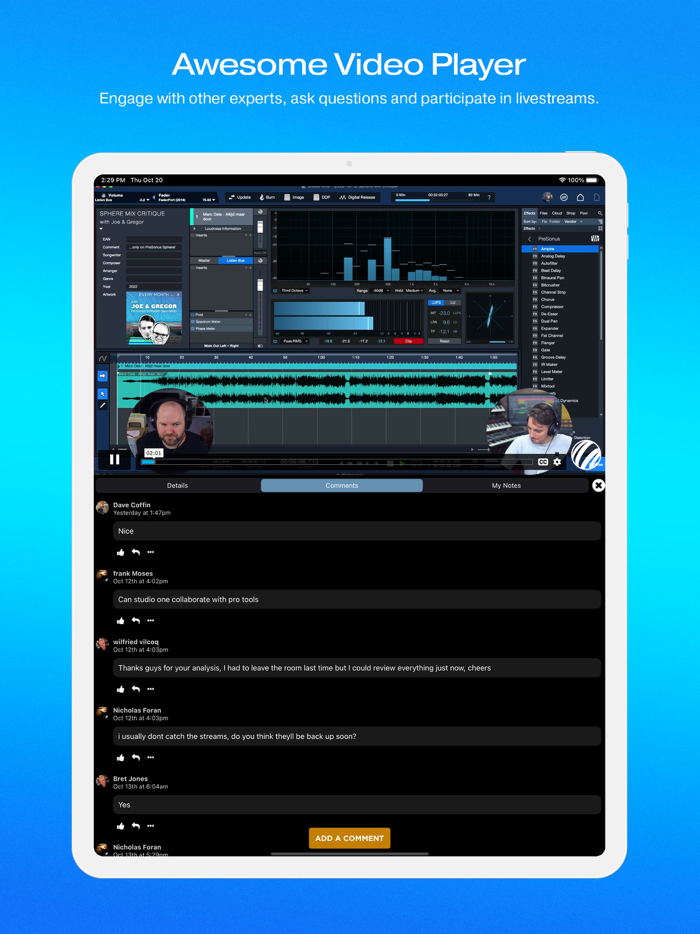Image resolution: width=700 pixels, height=934 pixels.
Task: Reply to Dave Coffin's comment
Action: (x=136, y=552)
